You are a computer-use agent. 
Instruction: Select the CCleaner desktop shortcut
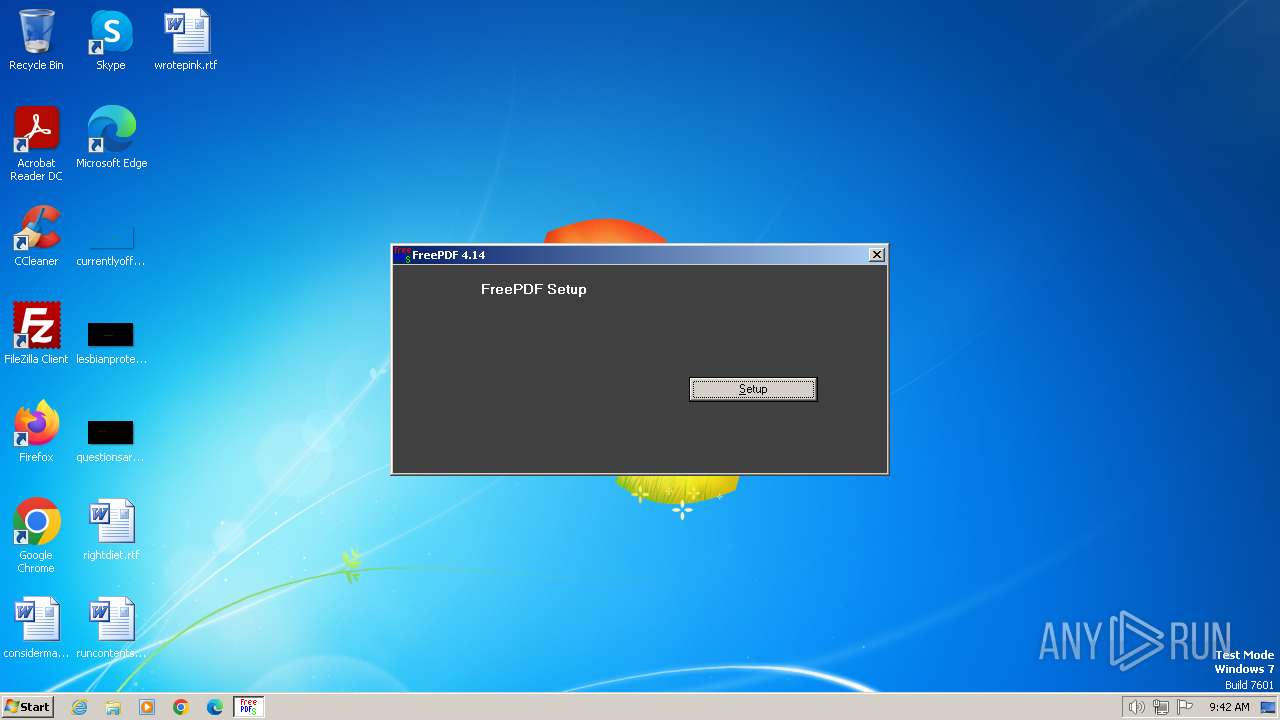point(36,236)
